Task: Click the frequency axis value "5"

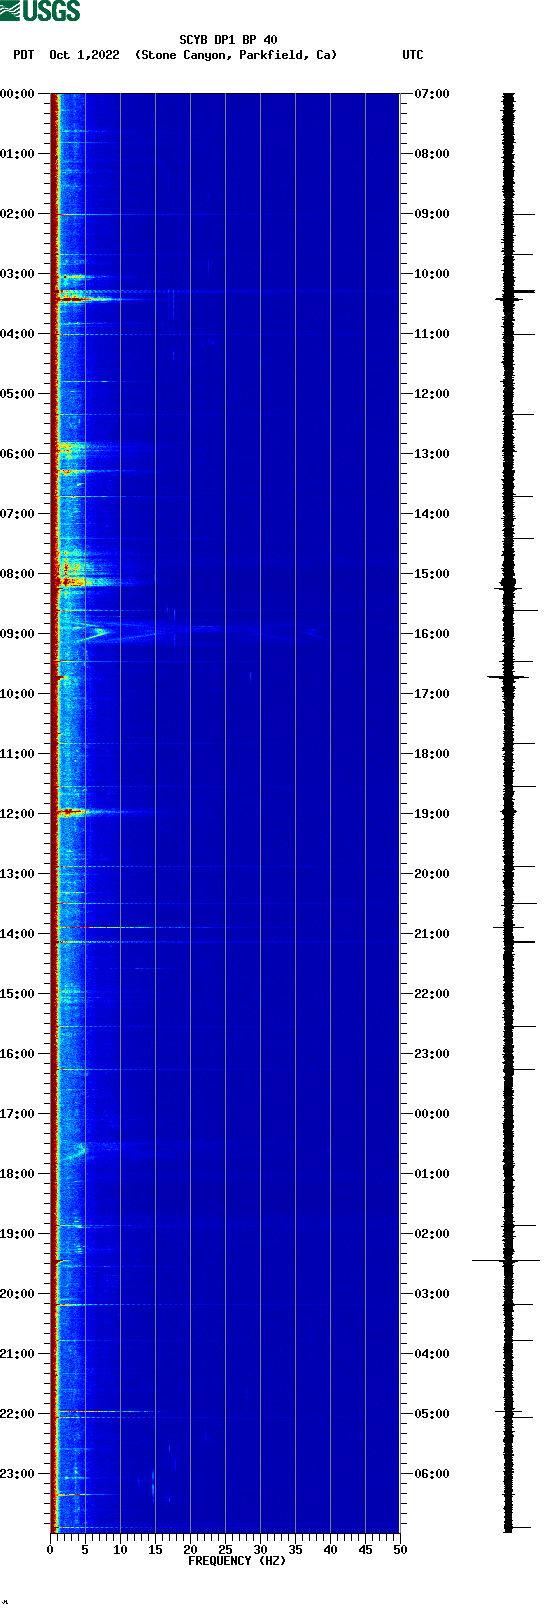Action: coord(85,1549)
